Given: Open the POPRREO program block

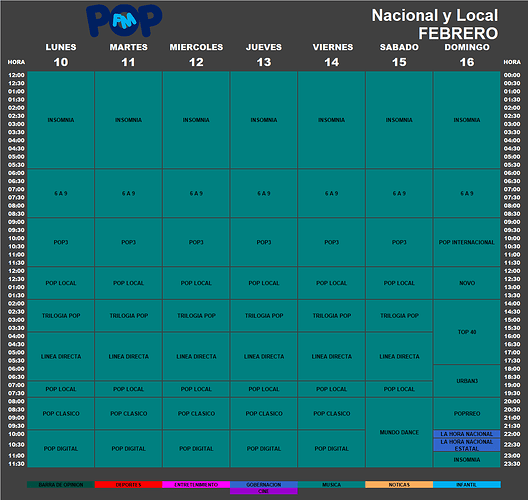Looking at the screenshot, I should (x=467, y=413).
